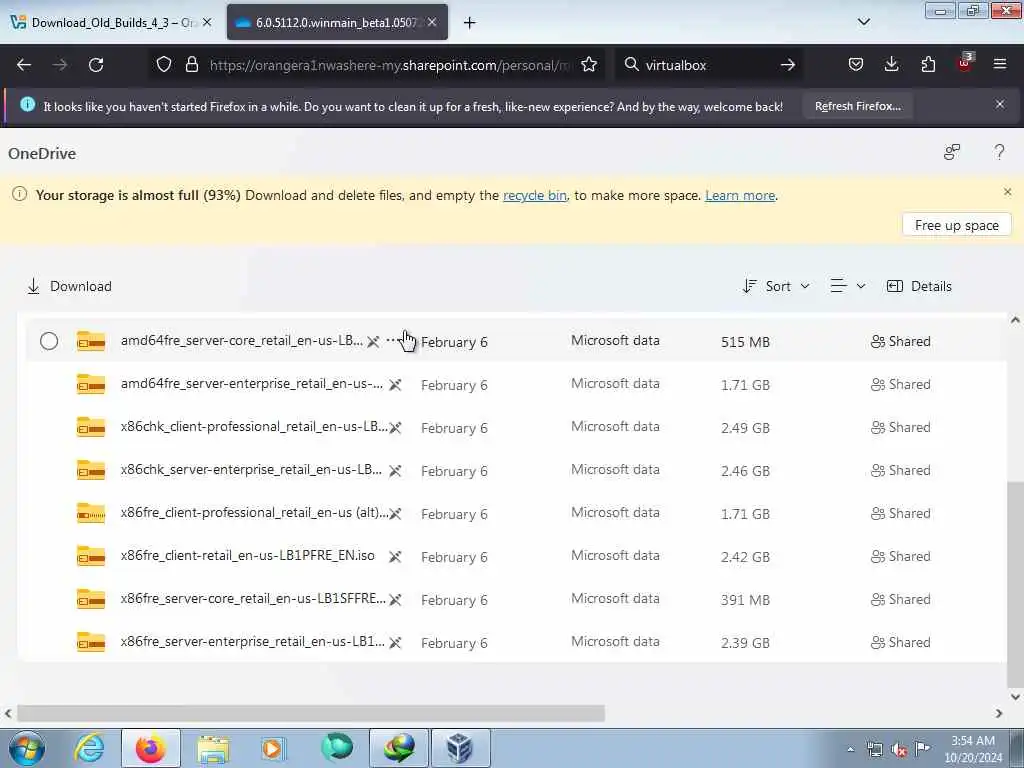Image resolution: width=1024 pixels, height=768 pixels.
Task: Open the Firefox downloads panel
Action: [x=891, y=64]
